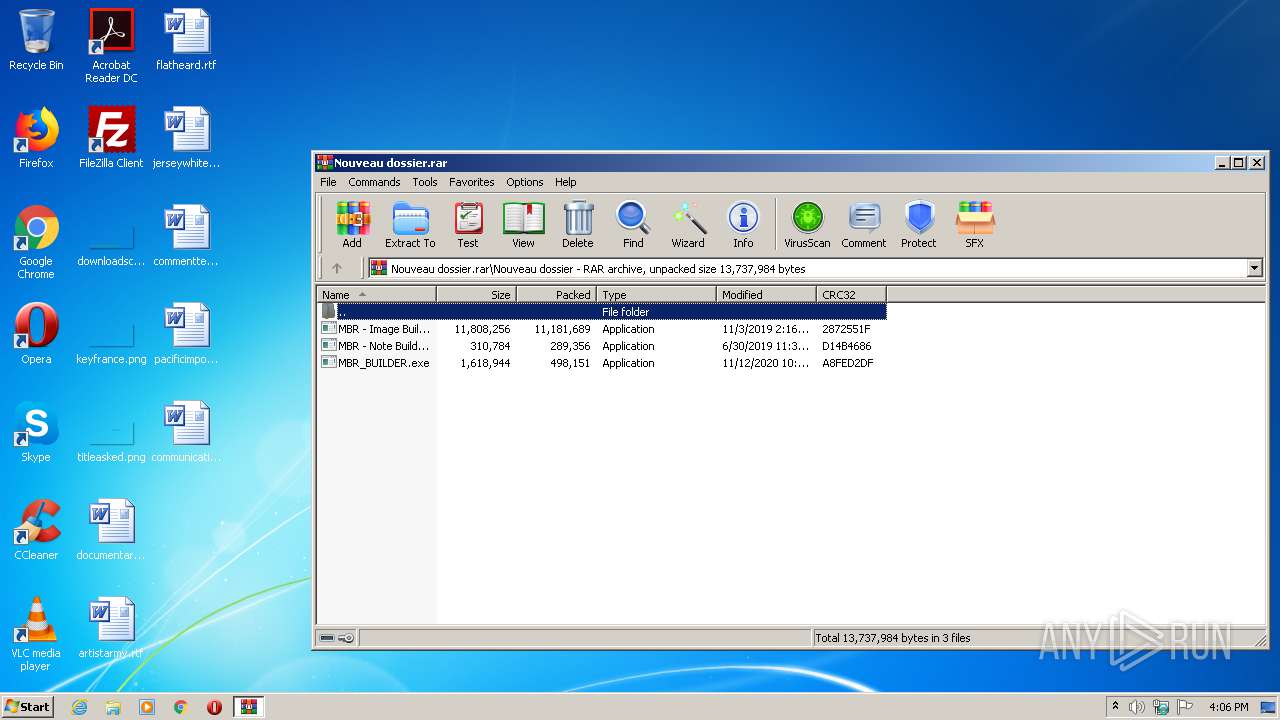1280x720 pixels.
Task: Sort by Packed column header
Action: 557,294
